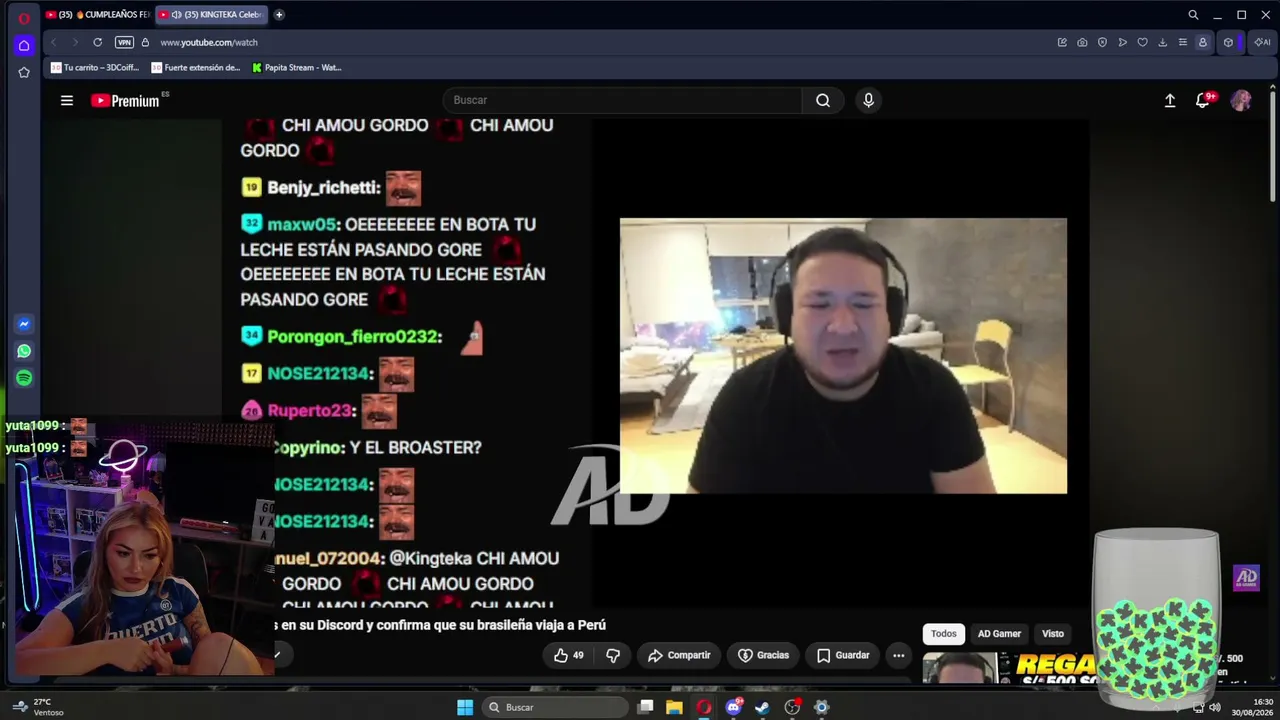Open the YouTube account avatar menu
This screenshot has width=1280, height=720.
[1241, 100]
